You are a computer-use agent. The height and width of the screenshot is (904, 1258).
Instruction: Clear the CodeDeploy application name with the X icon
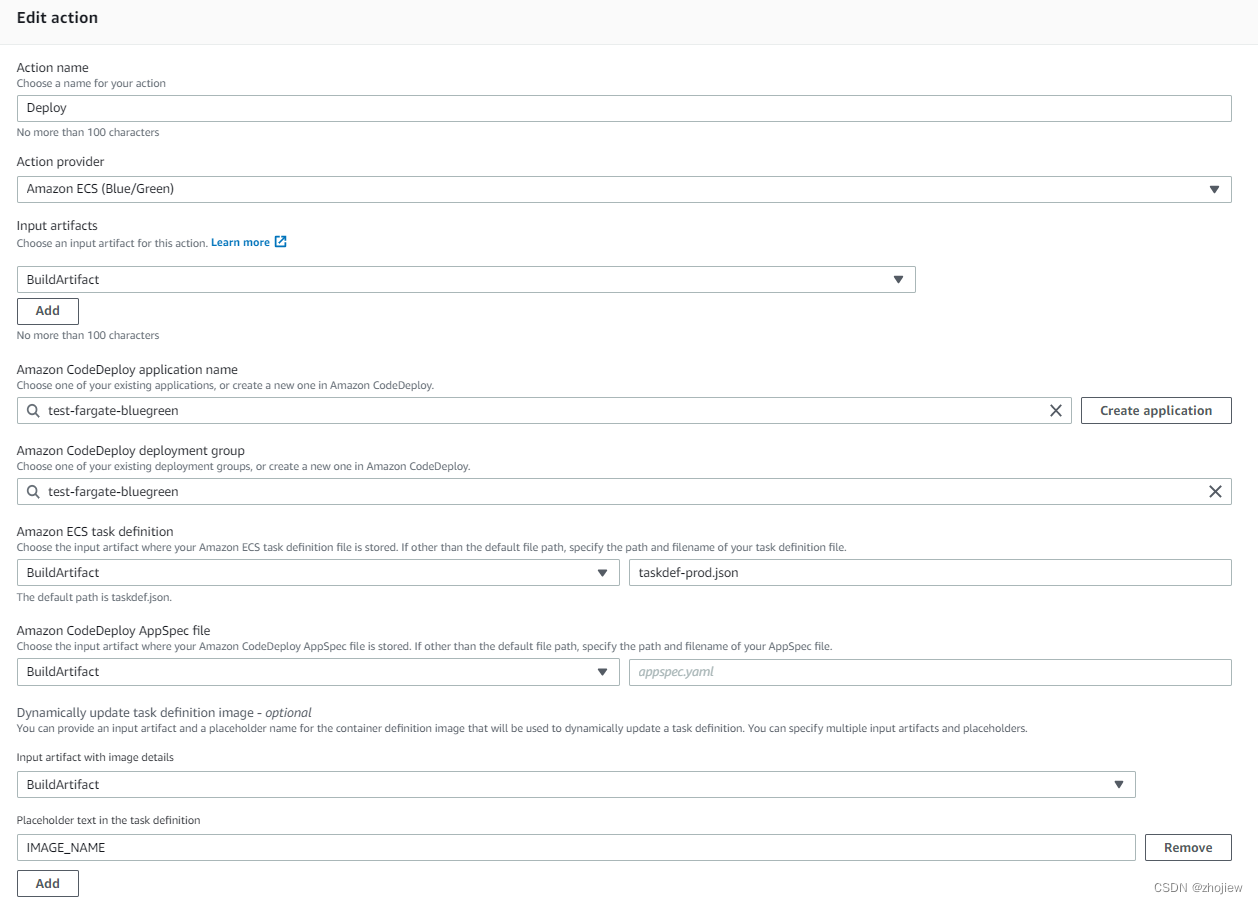click(x=1055, y=411)
